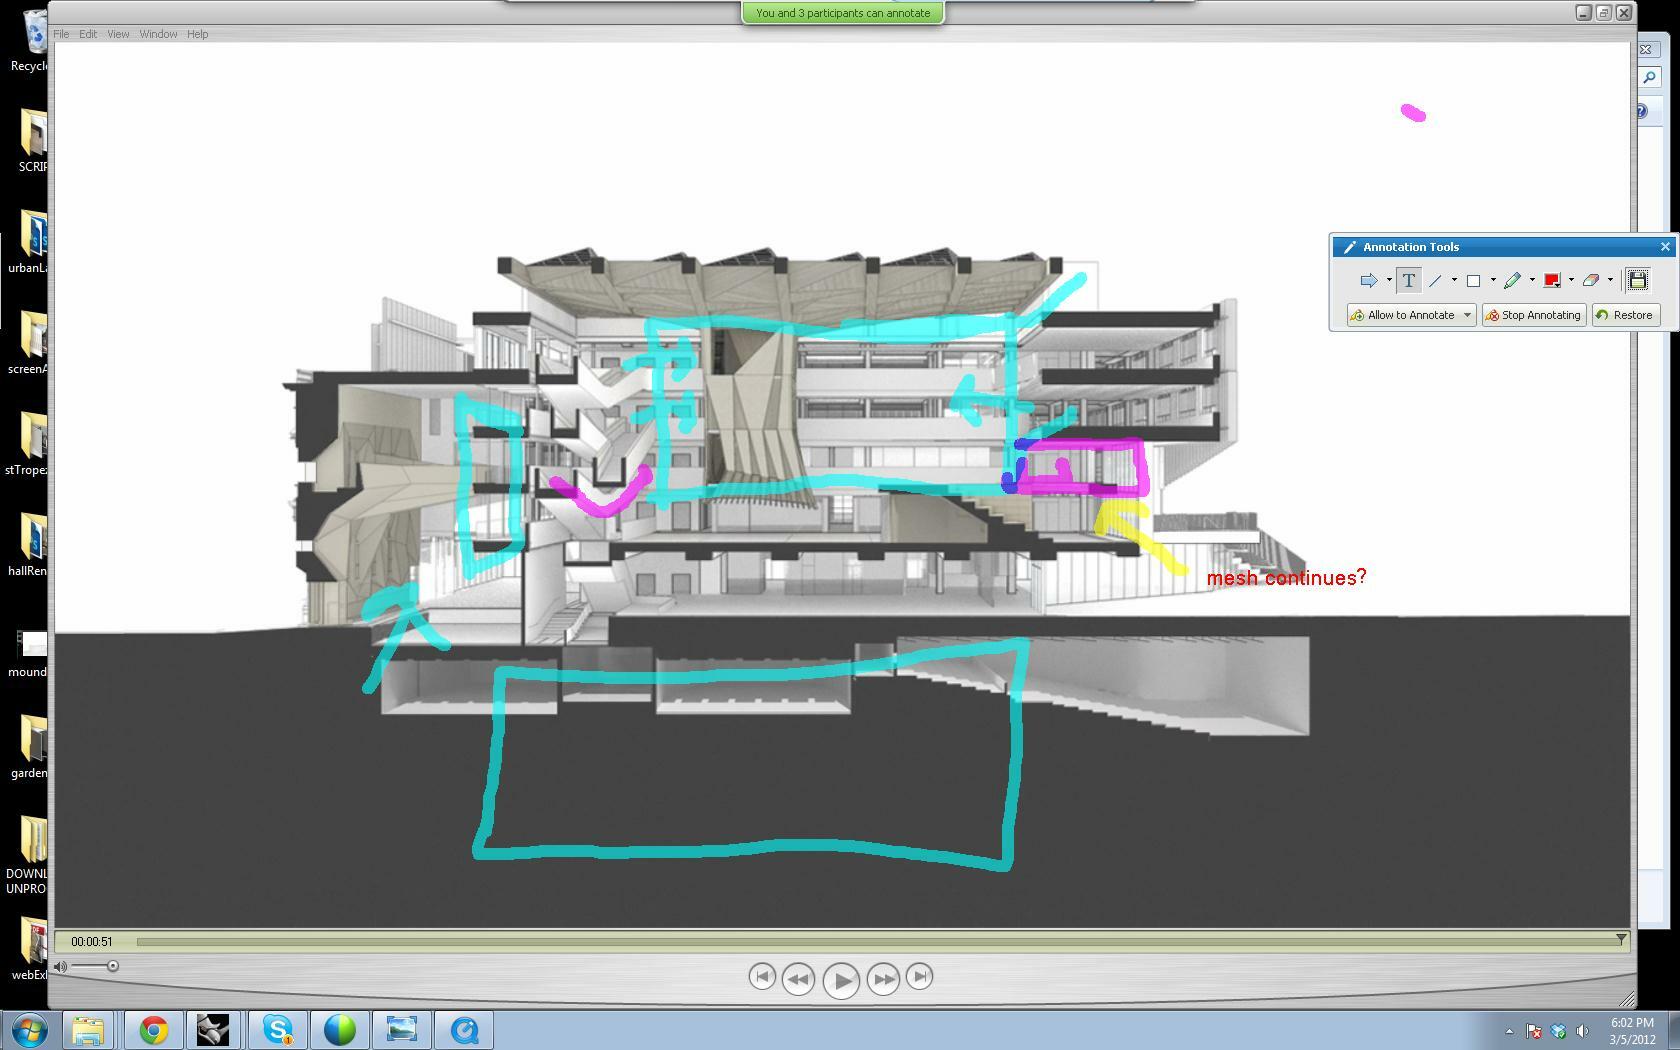Click the Action Center flag tray icon
This screenshot has height=1050, width=1680.
(1533, 1031)
